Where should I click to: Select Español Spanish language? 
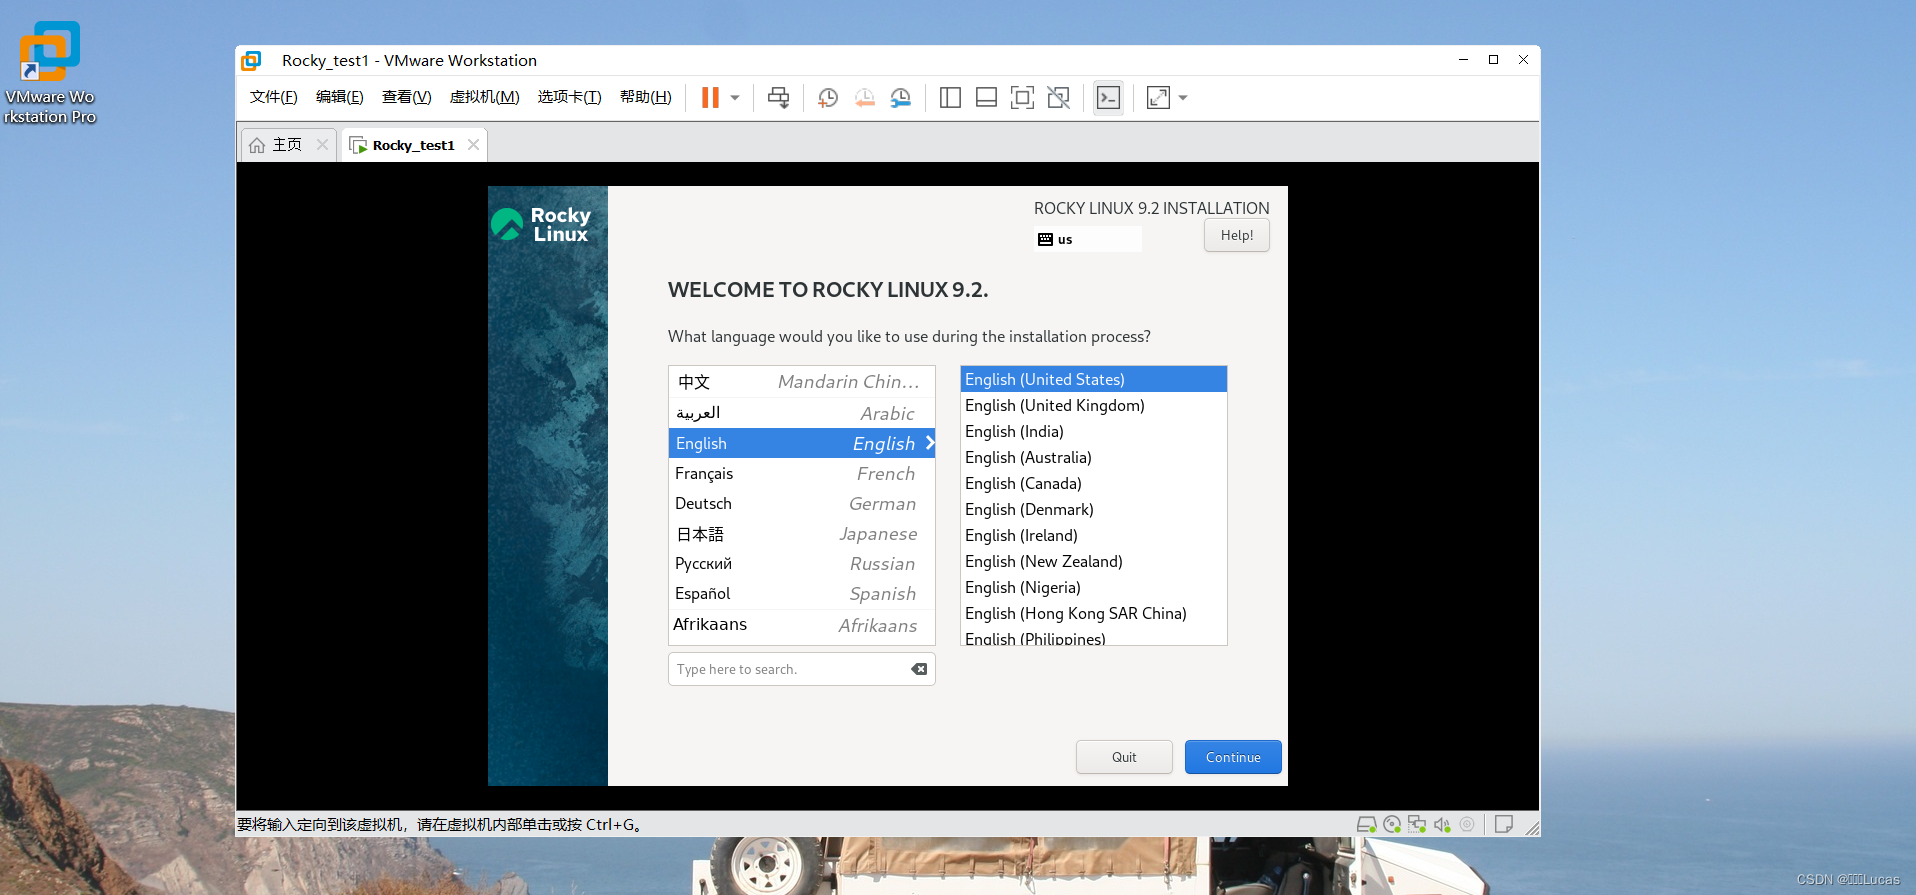tap(801, 594)
